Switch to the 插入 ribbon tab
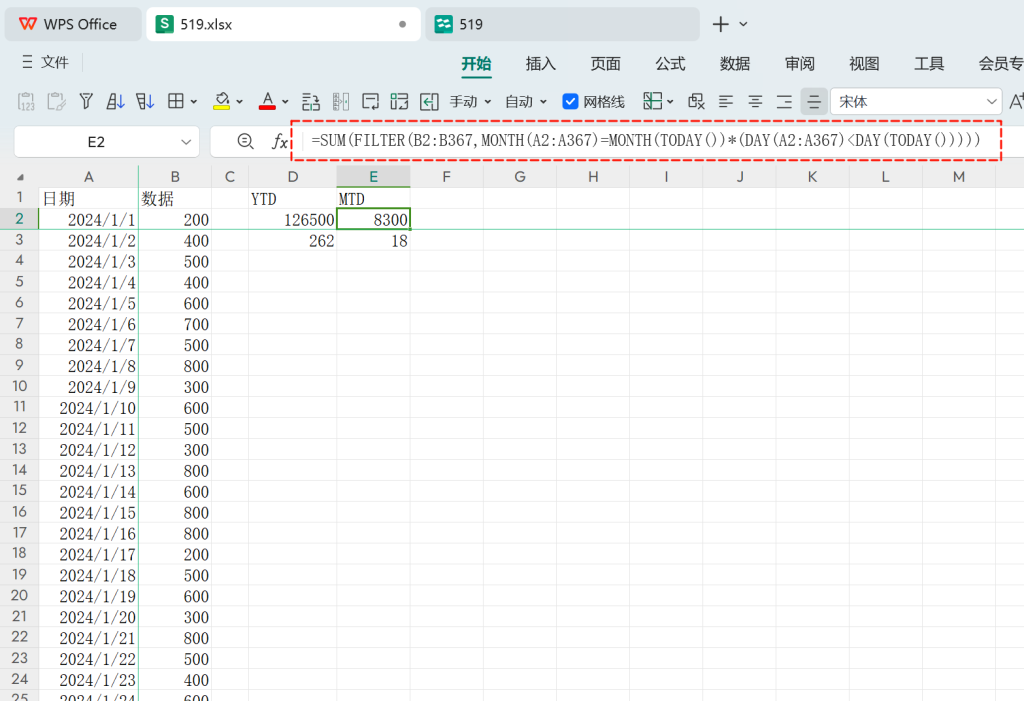The height and width of the screenshot is (701, 1024). tap(541, 63)
